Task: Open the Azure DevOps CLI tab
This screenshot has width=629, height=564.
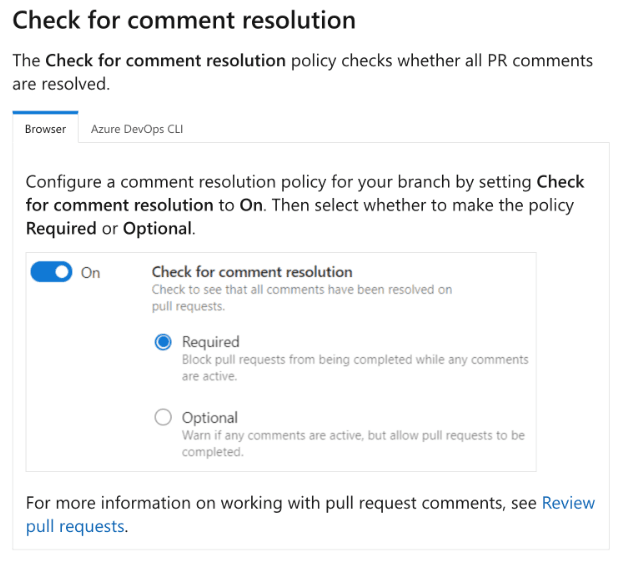Action: pos(136,129)
